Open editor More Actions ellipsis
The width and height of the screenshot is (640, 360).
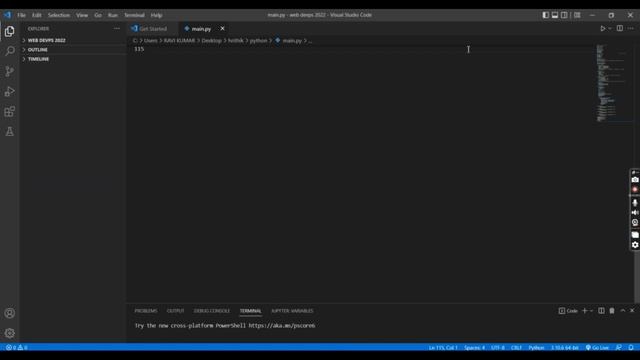pos(631,29)
